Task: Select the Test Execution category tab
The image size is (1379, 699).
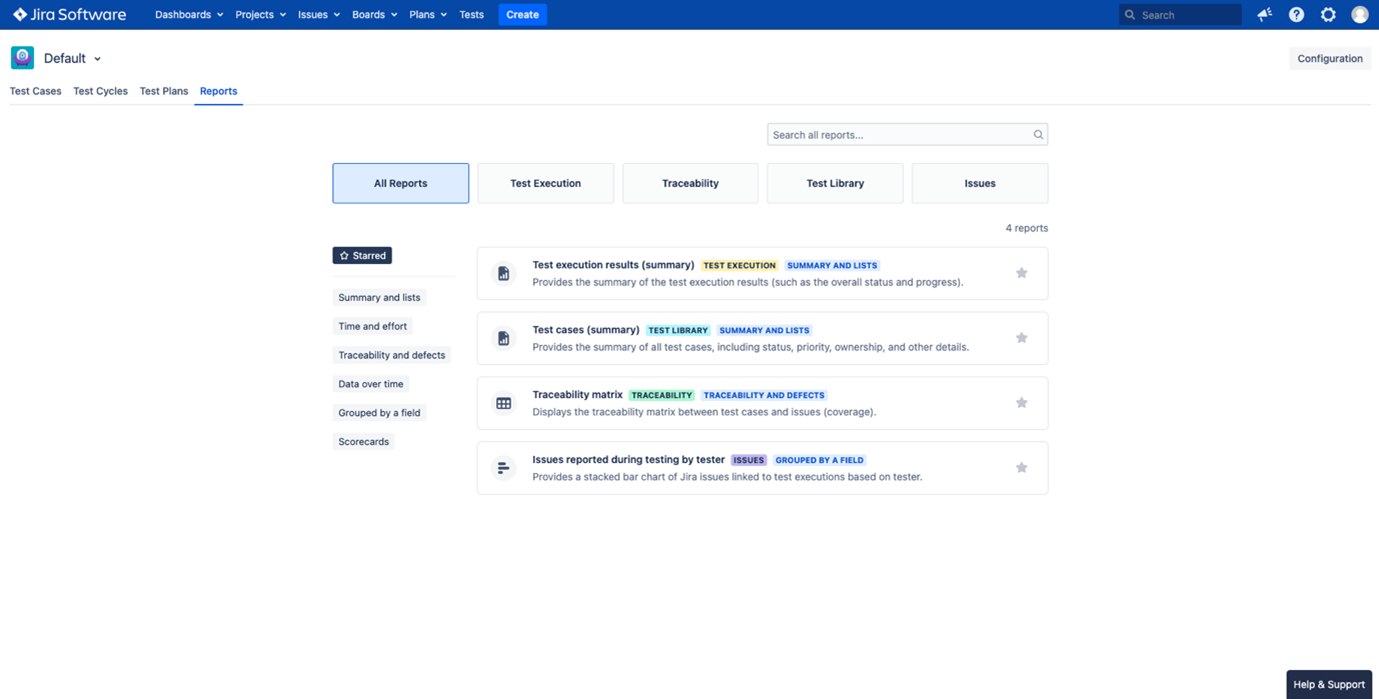Action: tap(545, 184)
